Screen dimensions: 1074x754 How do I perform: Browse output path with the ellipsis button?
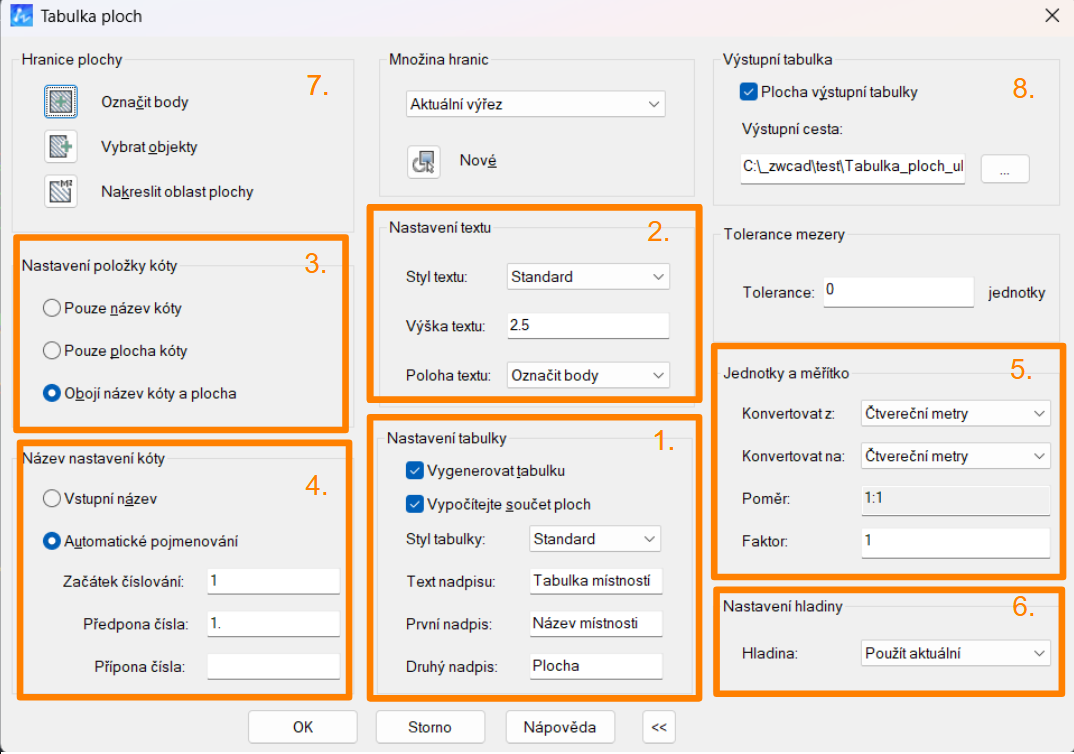[x=1005, y=169]
